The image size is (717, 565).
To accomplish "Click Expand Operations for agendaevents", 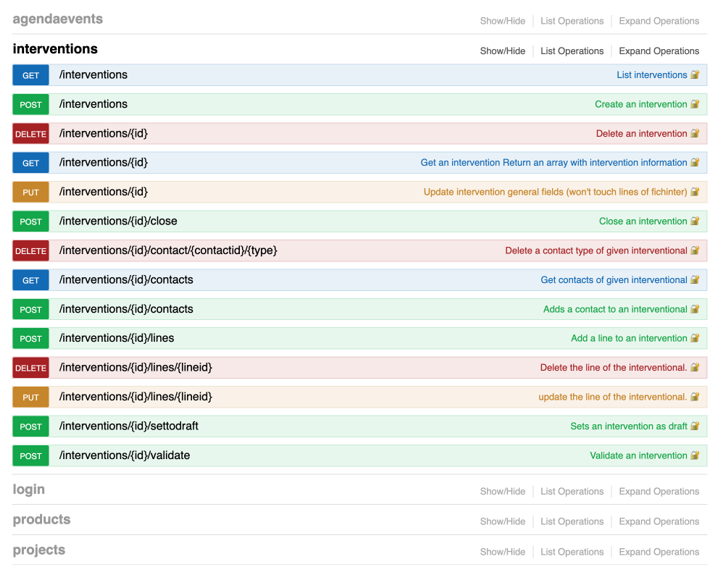I will [659, 21].
